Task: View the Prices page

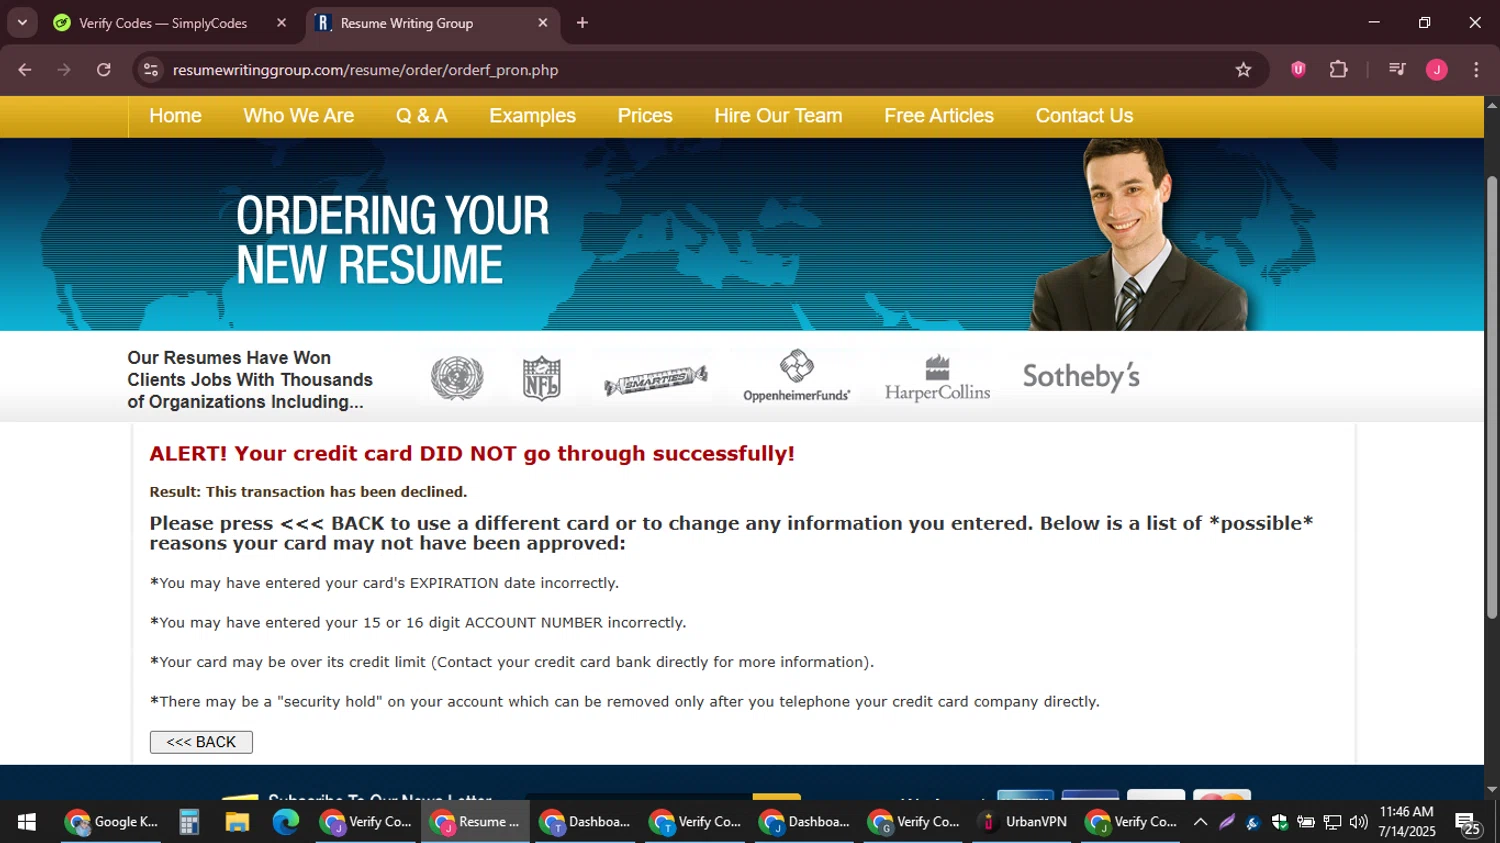Action: [645, 116]
